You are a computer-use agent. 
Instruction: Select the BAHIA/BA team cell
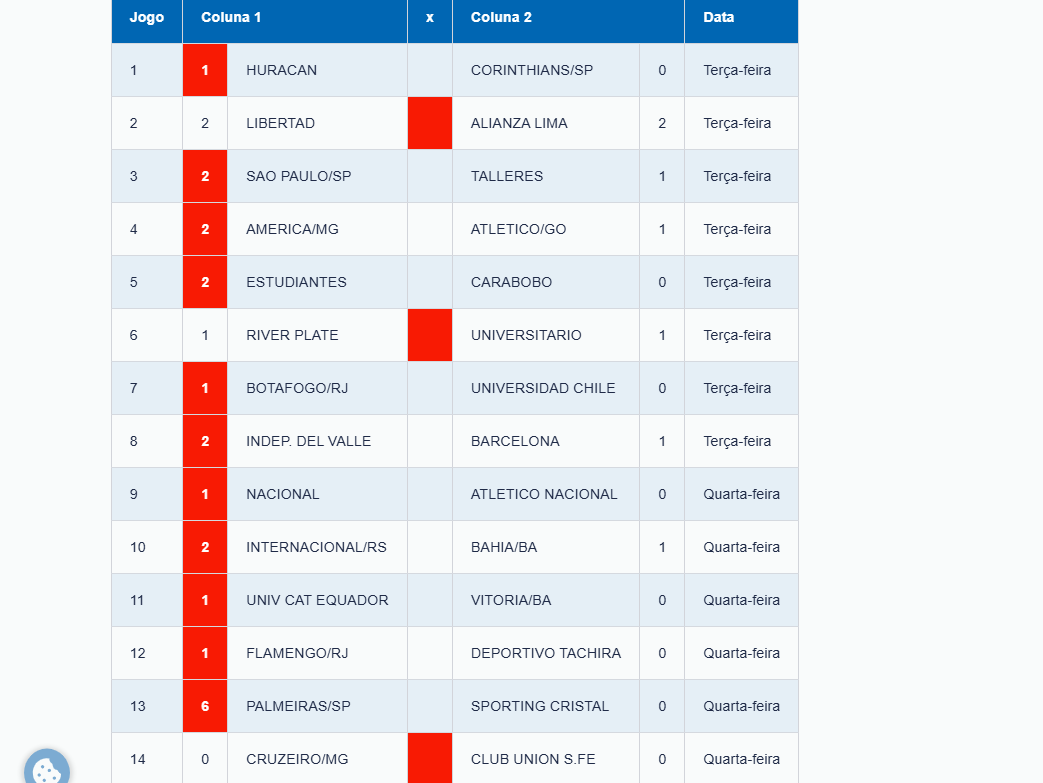pyautogui.click(x=546, y=548)
